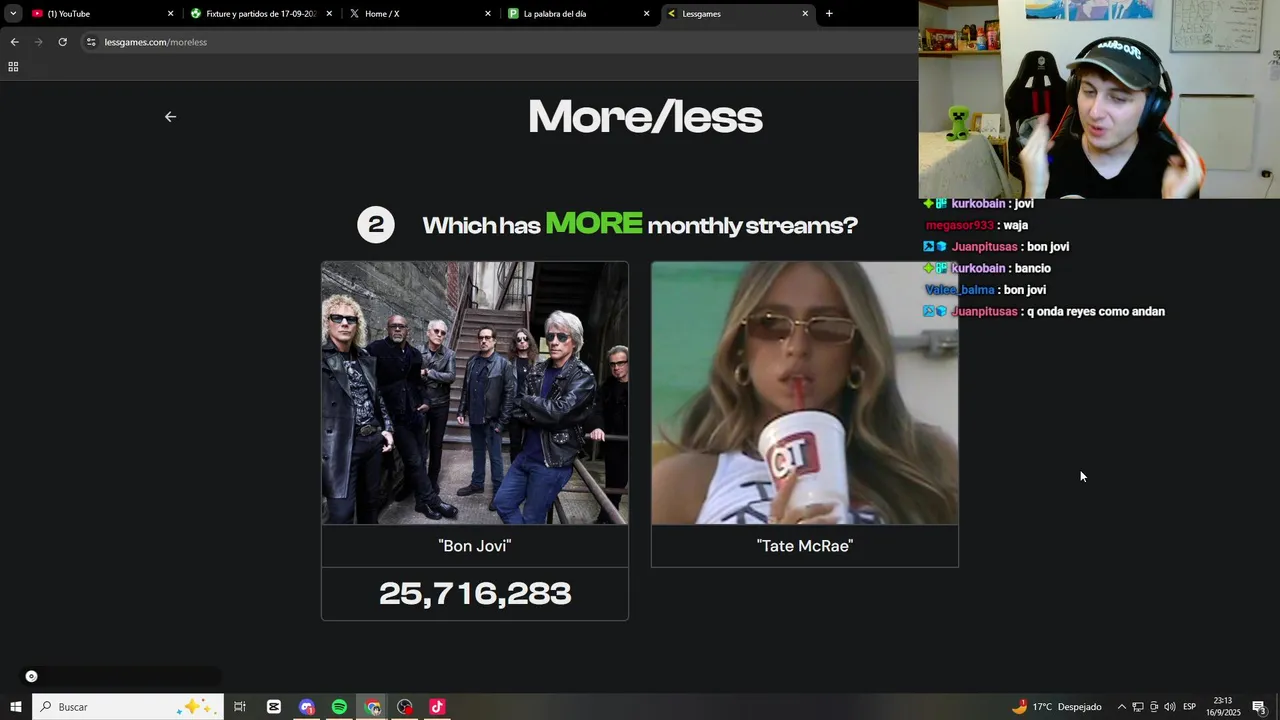Click the round number 2 badge
This screenshot has height=720, width=1280.
point(376,225)
